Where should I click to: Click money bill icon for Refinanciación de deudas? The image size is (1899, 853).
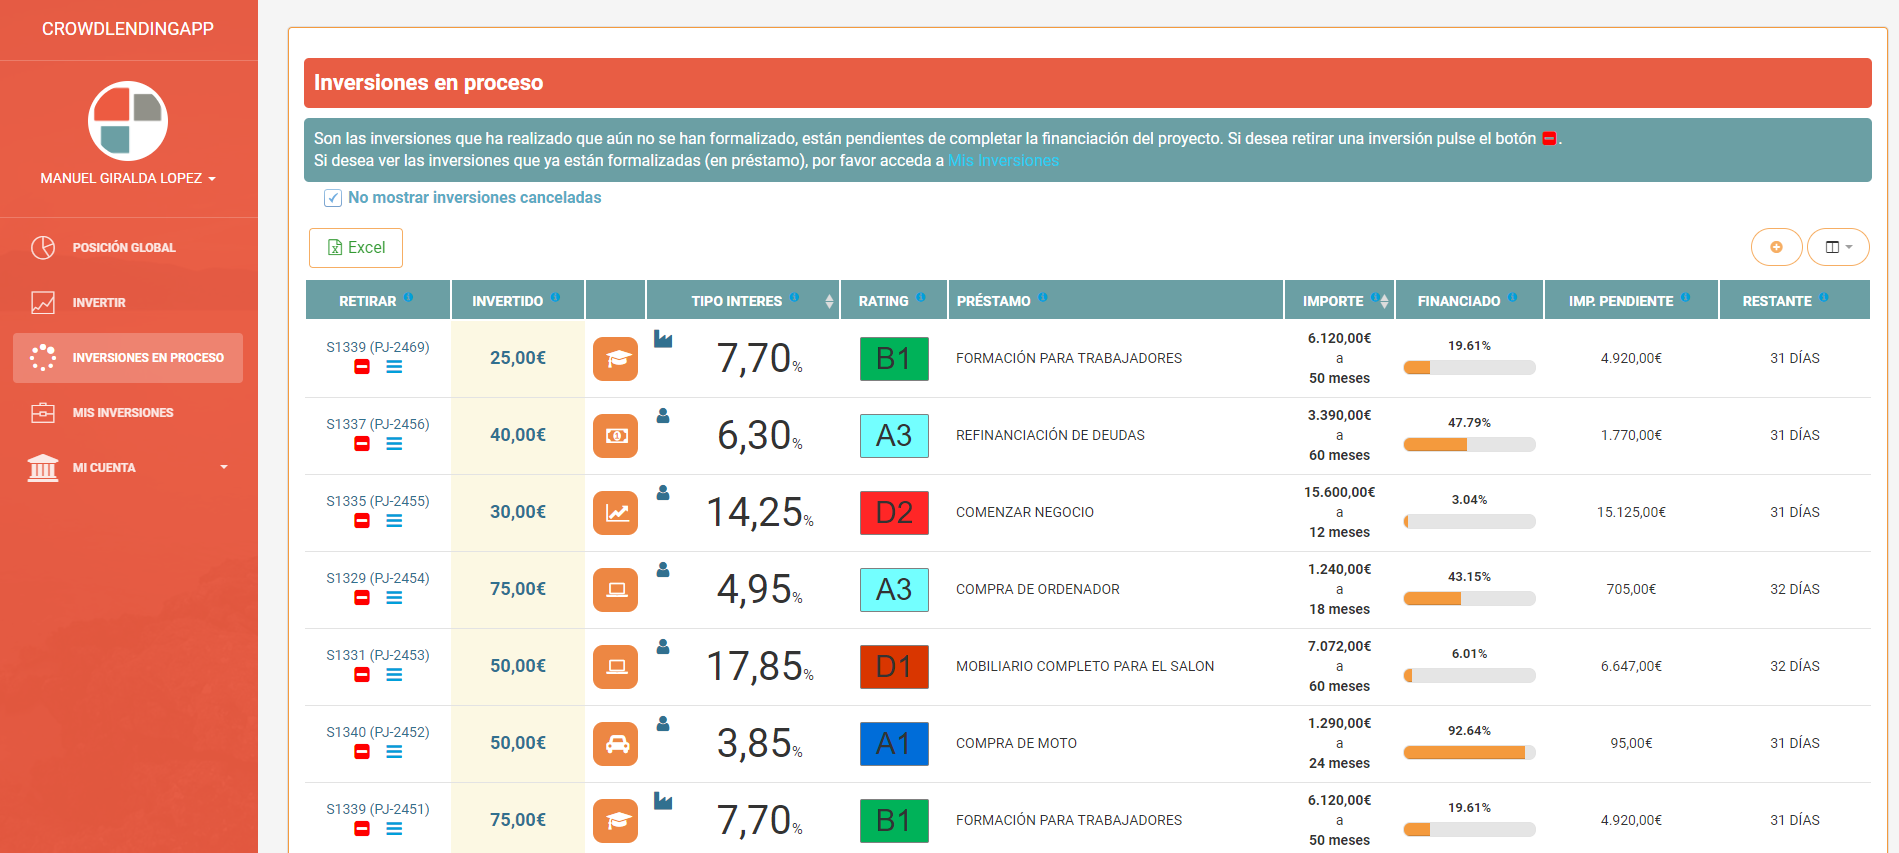coord(616,436)
